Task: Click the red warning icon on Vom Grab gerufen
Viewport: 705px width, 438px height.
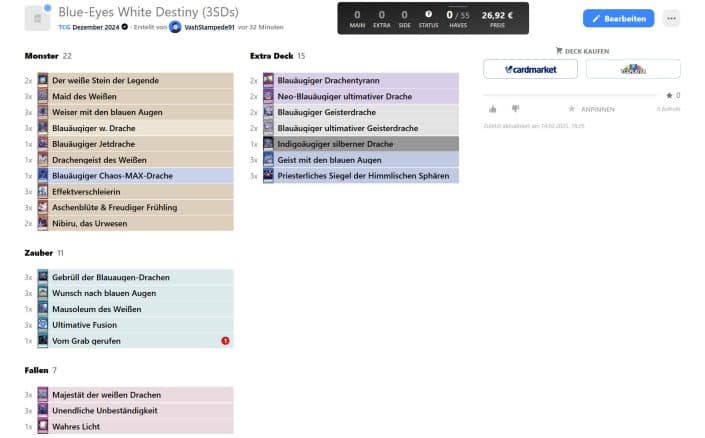Action: (x=225, y=341)
